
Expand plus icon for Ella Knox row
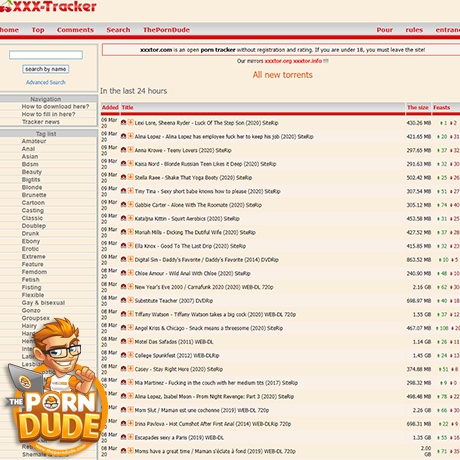click(130, 245)
